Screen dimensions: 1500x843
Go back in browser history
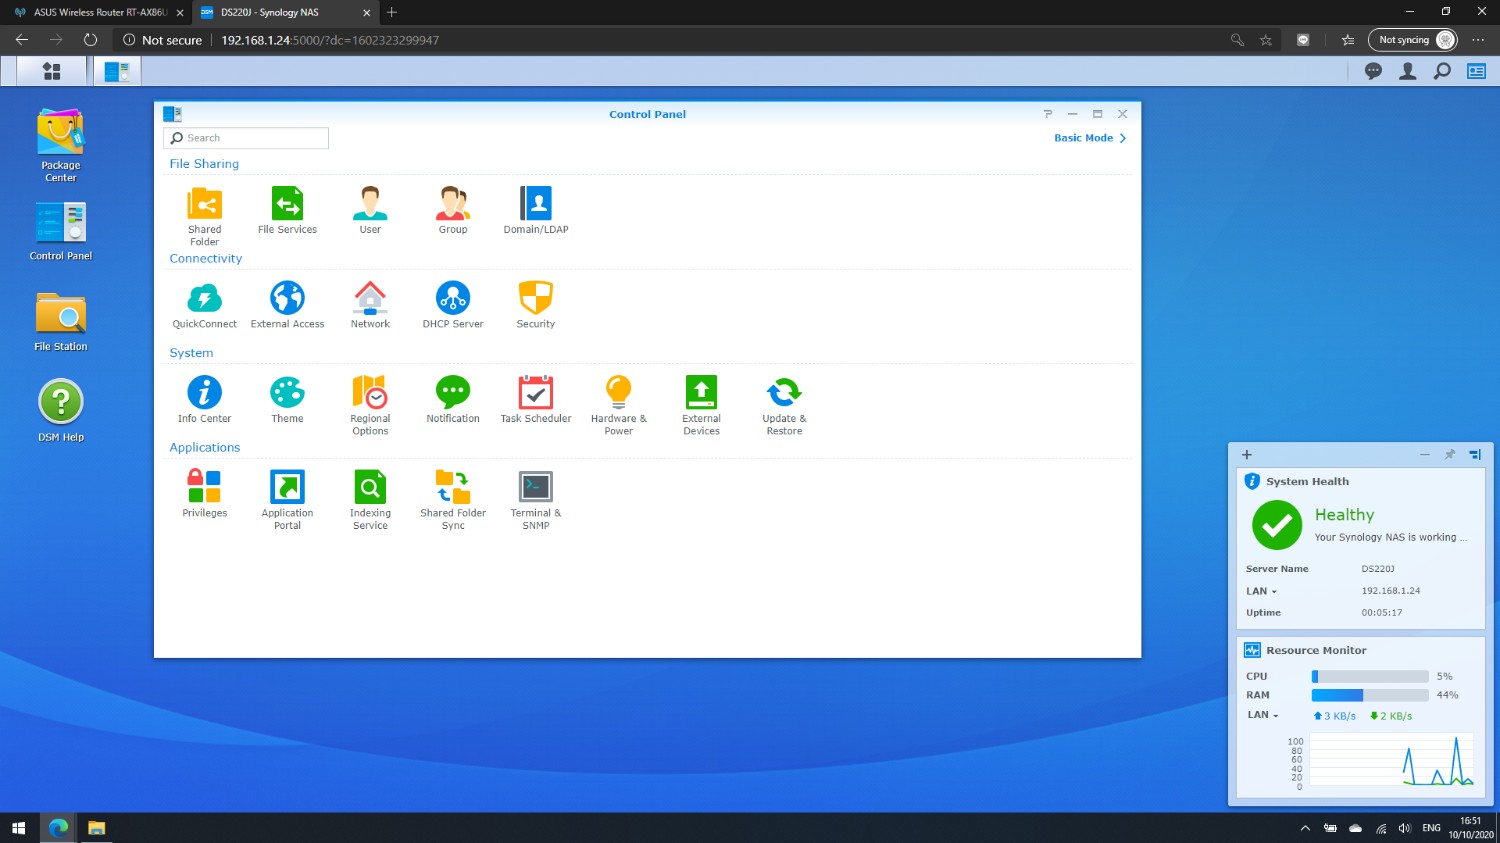tap(22, 40)
